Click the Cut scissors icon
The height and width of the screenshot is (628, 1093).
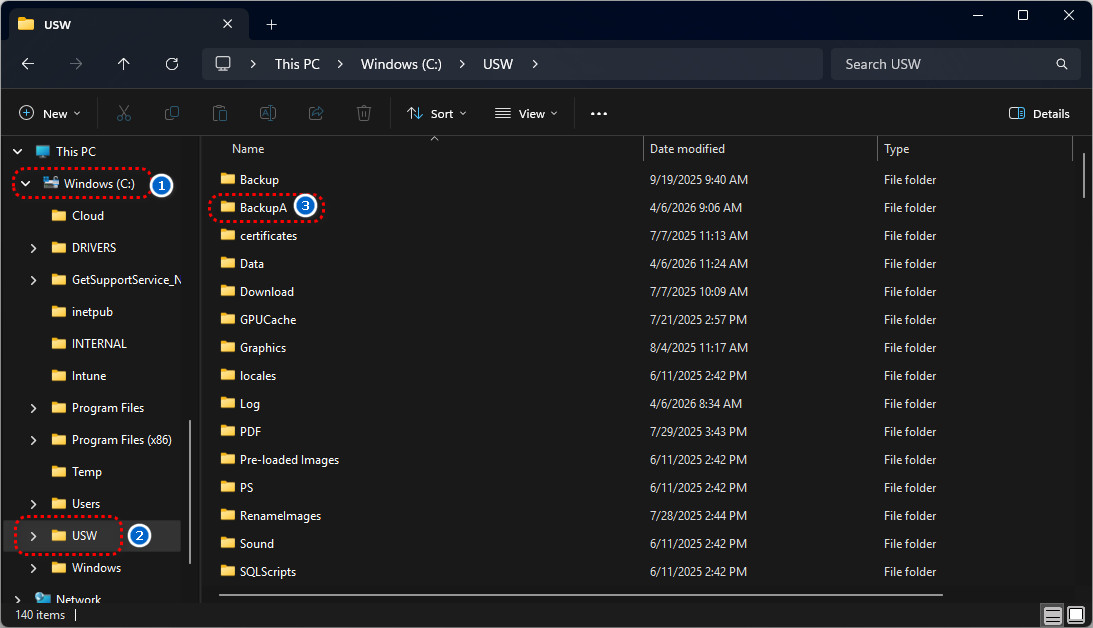(124, 114)
